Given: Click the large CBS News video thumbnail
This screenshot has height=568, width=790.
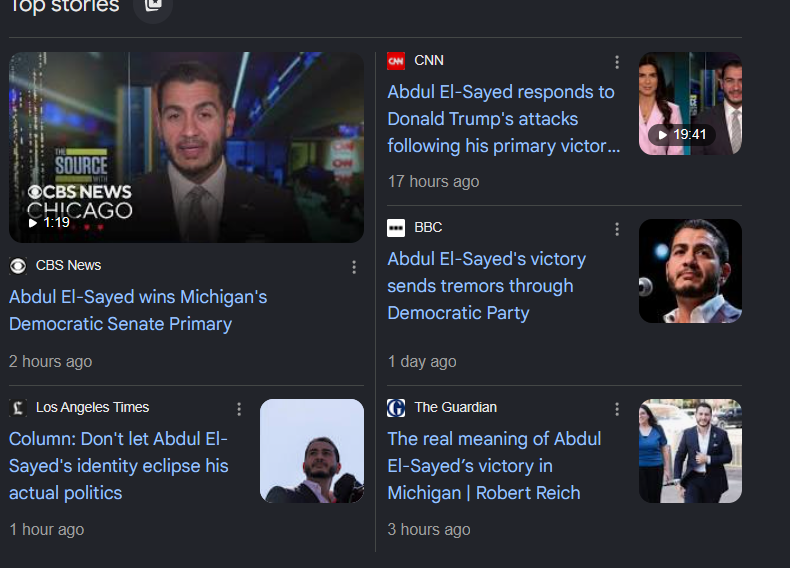Looking at the screenshot, I should (186, 147).
